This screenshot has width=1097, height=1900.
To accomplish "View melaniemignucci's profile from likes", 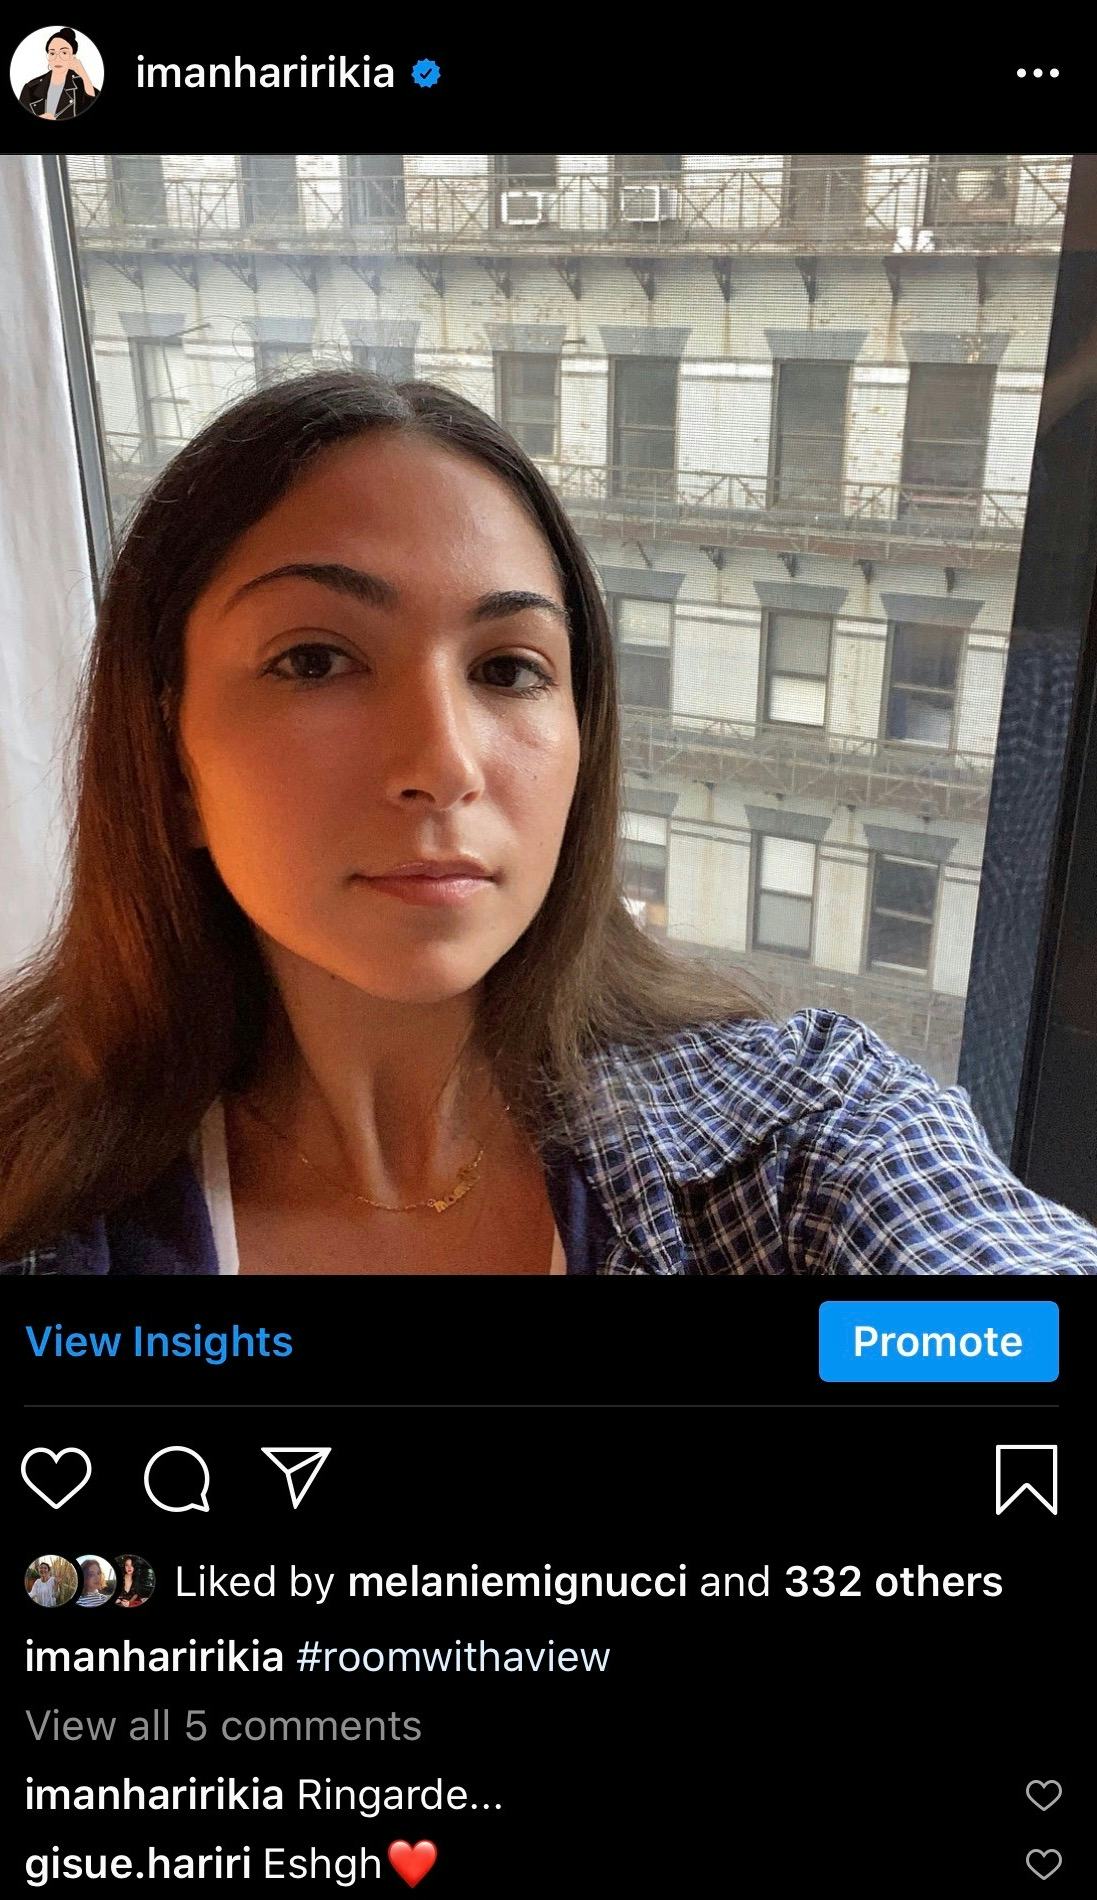I will coord(517,1582).
